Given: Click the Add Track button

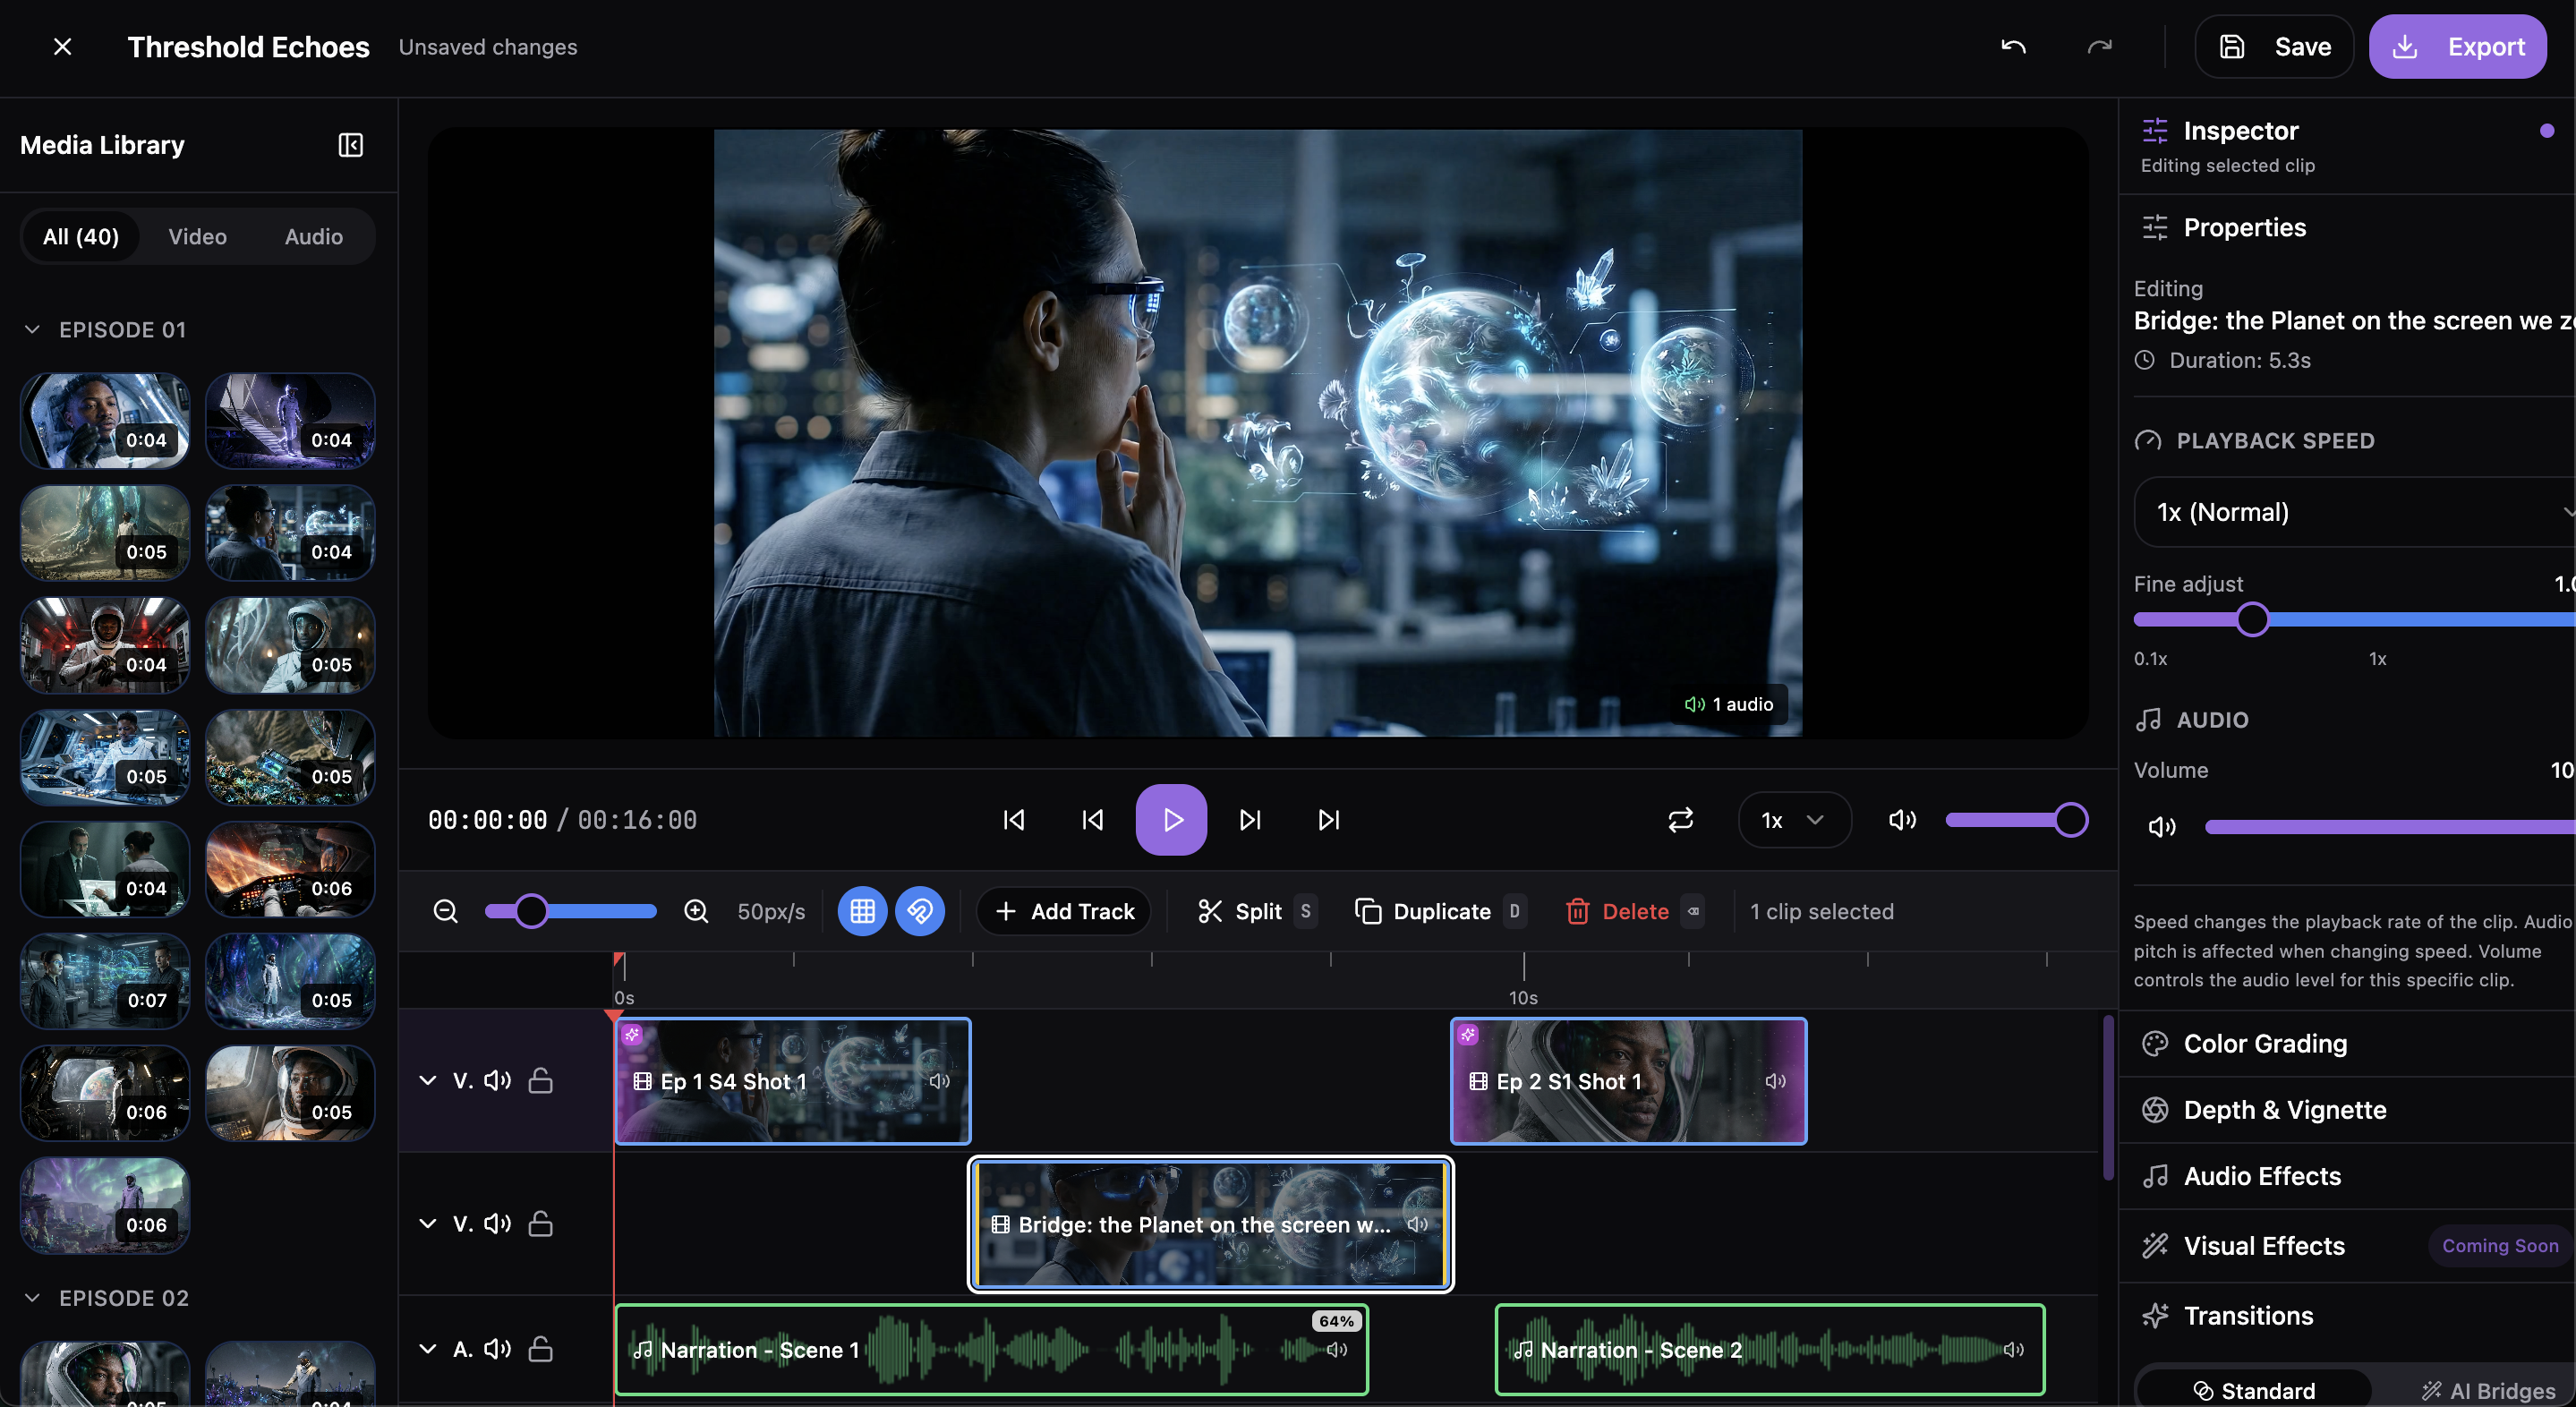Looking at the screenshot, I should pos(1064,911).
